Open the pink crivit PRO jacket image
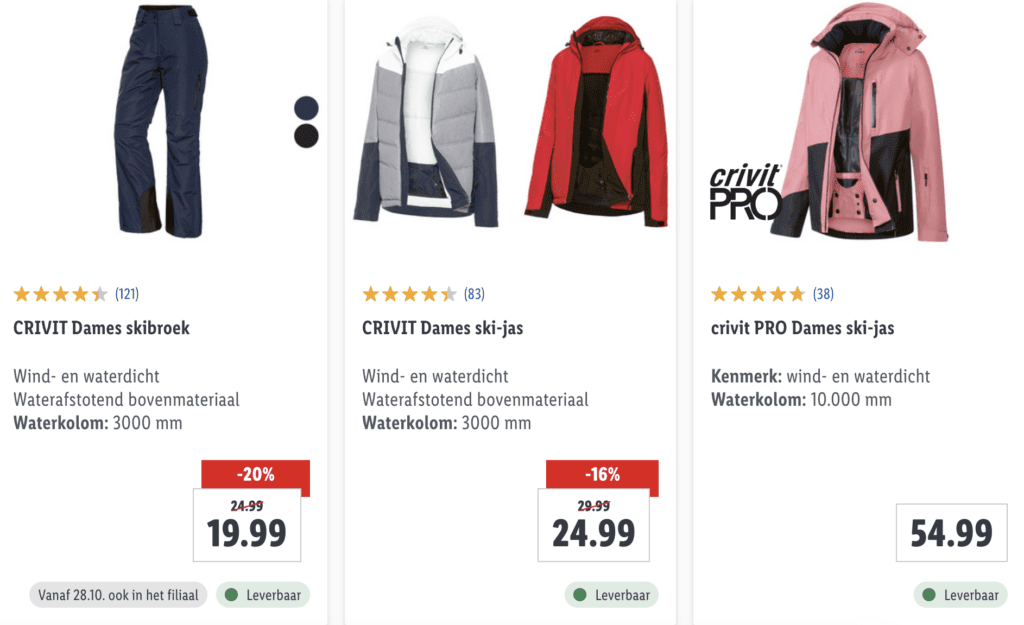The image size is (1024, 625). click(x=861, y=121)
